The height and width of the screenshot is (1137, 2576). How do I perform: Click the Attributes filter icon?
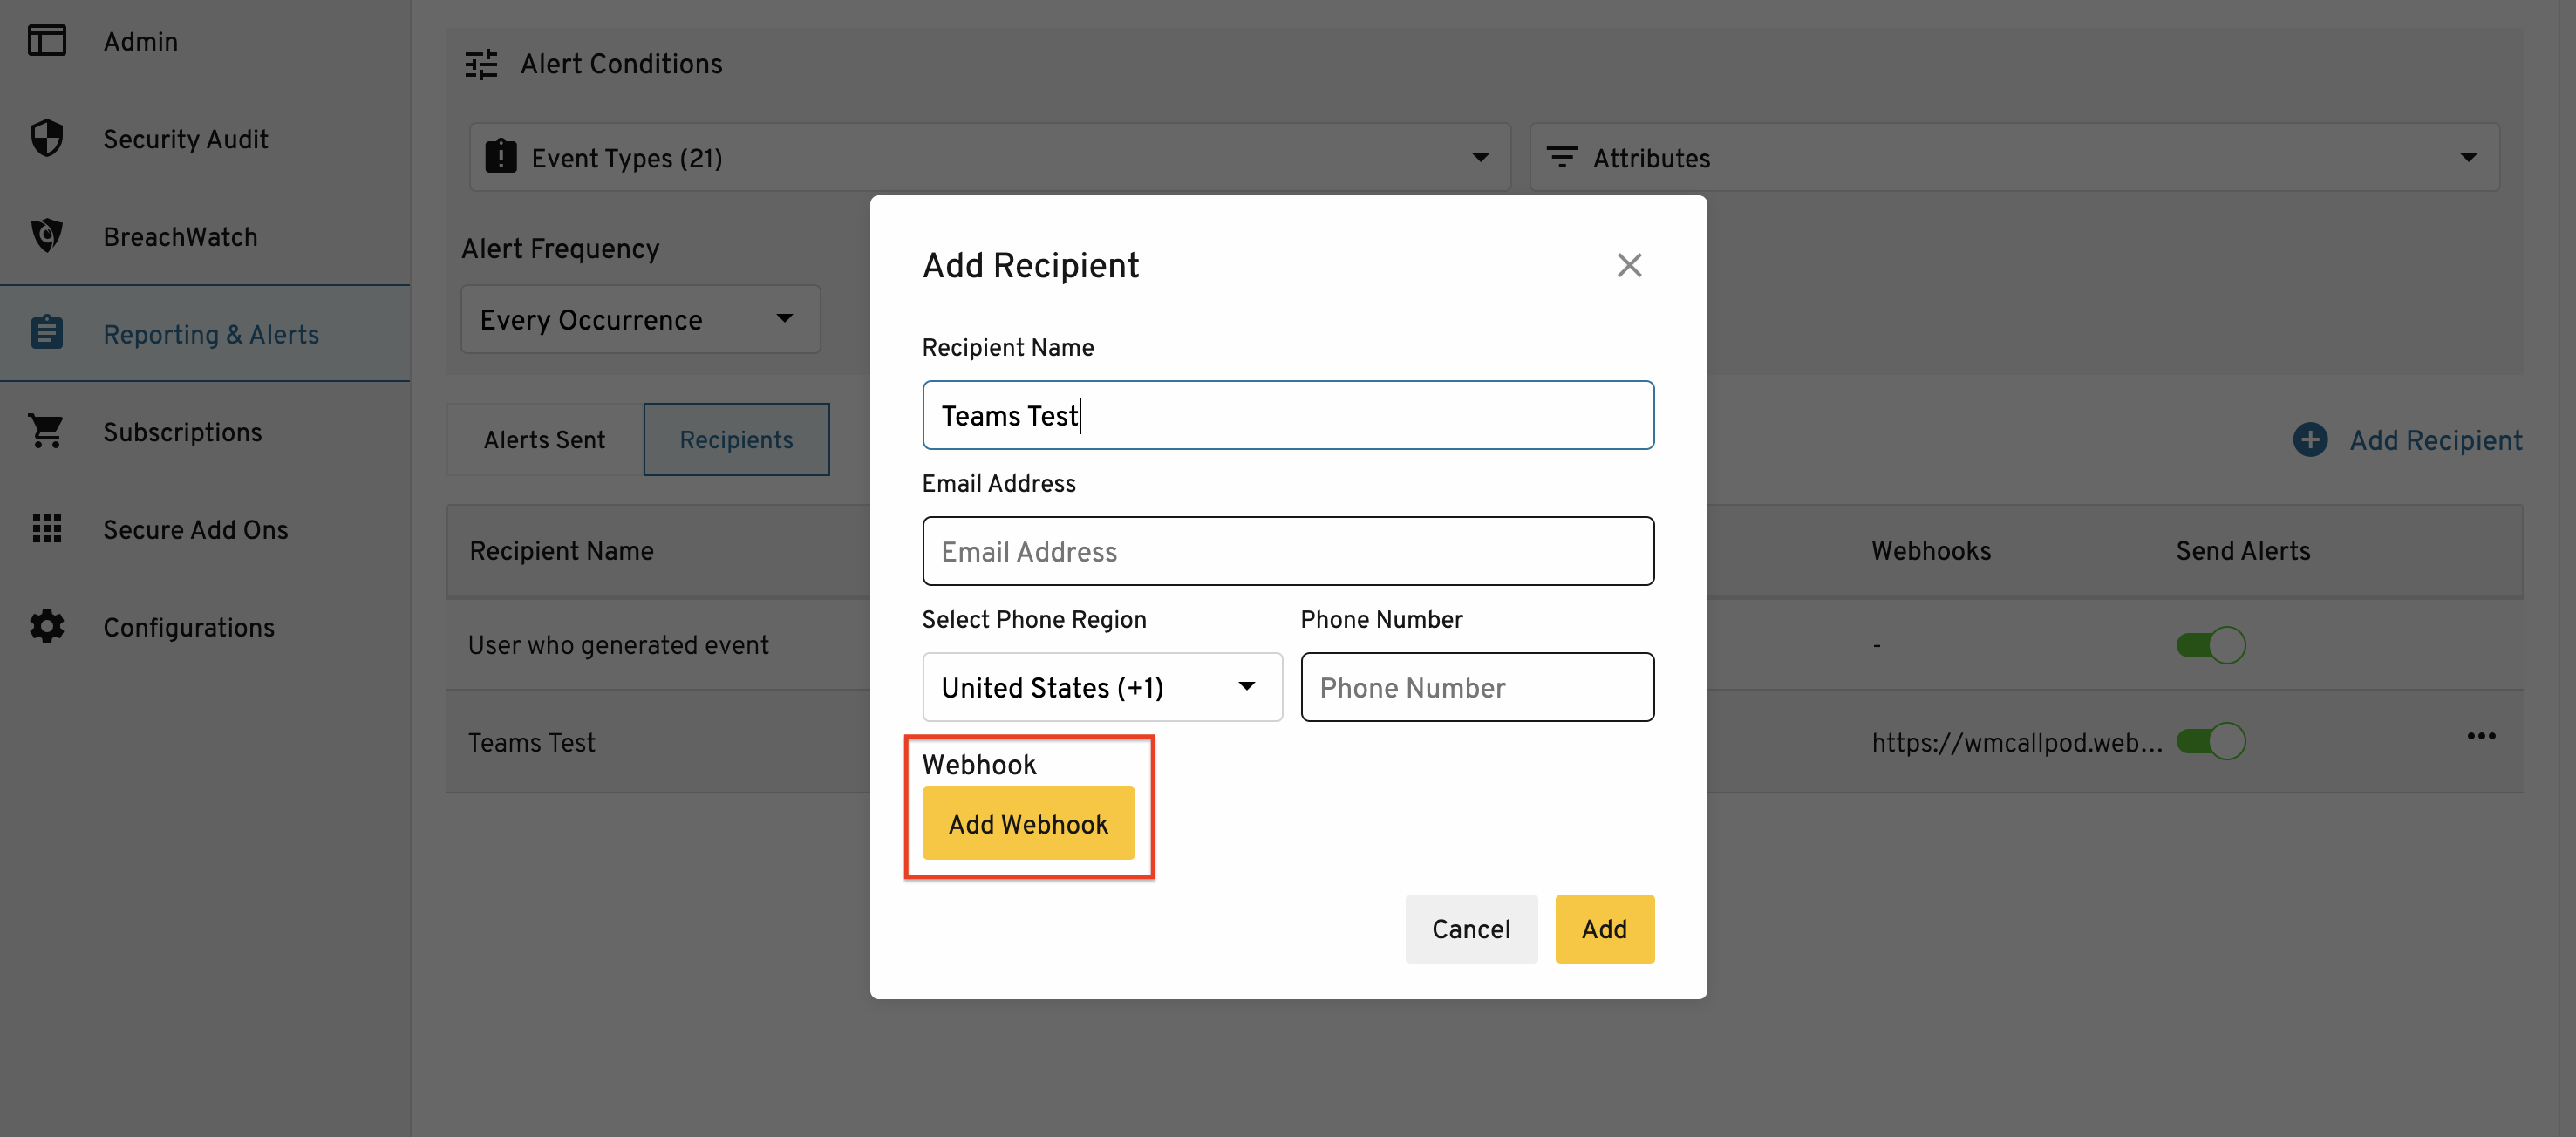1562,157
